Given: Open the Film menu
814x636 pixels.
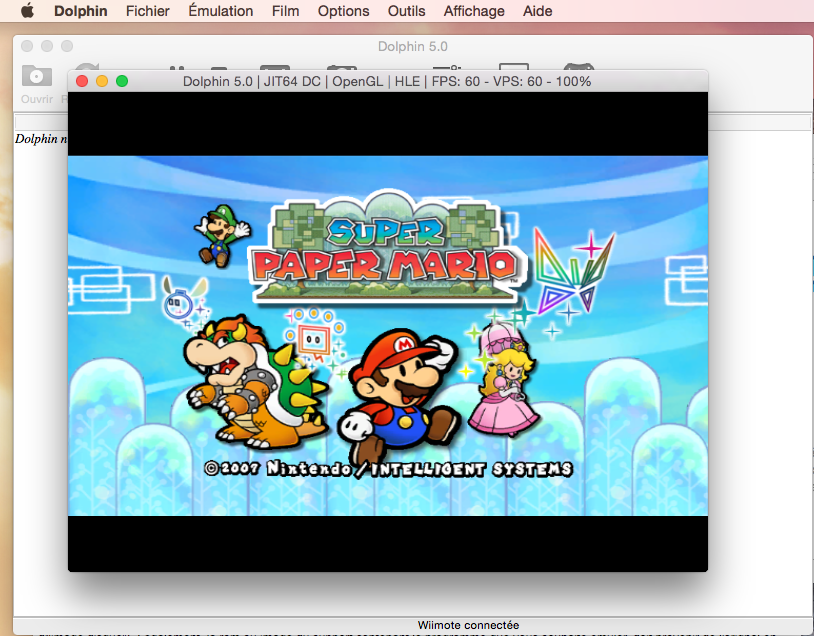Looking at the screenshot, I should pos(286,11).
